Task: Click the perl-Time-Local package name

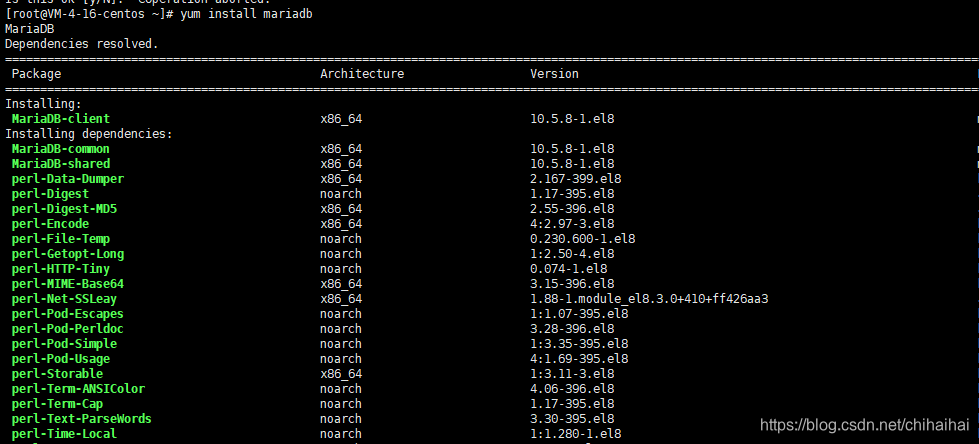Action: pos(64,433)
